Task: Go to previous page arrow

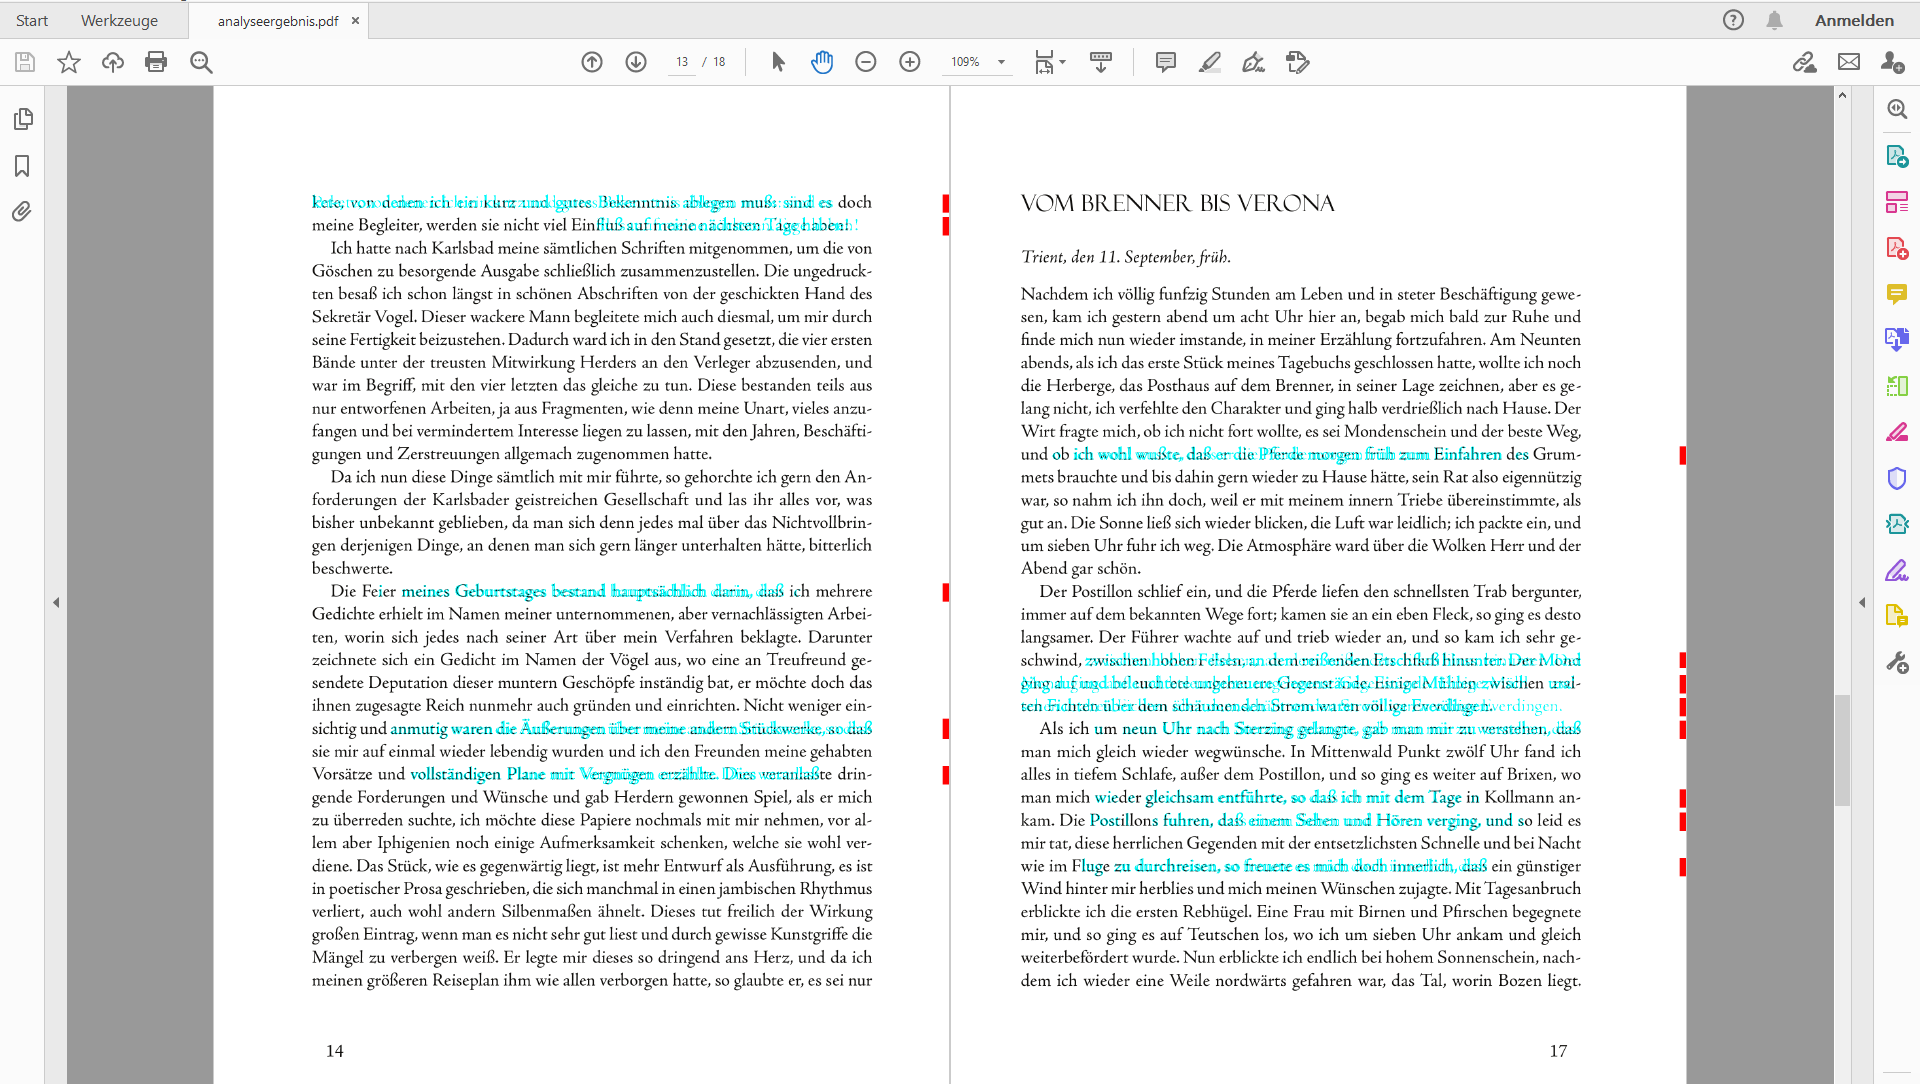Action: 592,62
